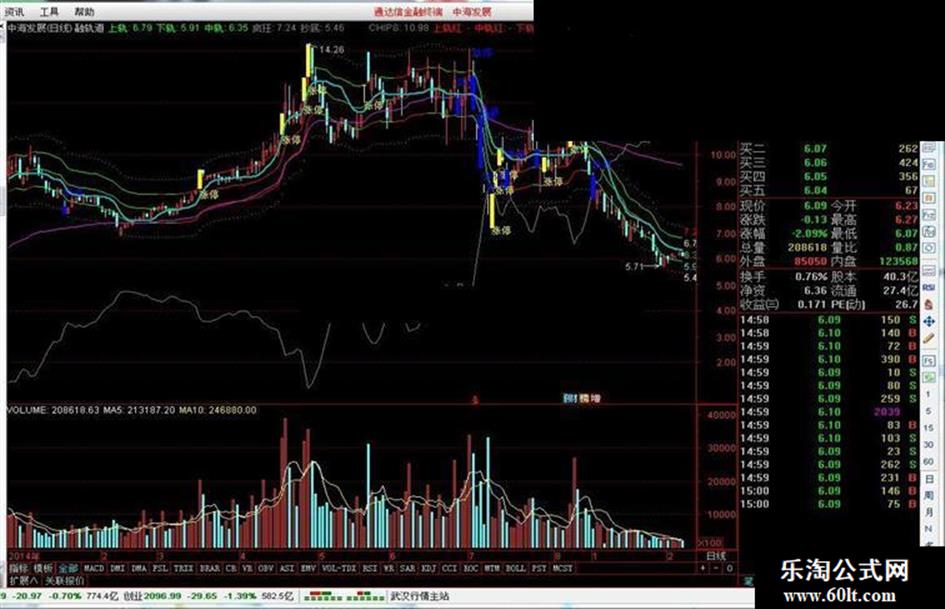Switch to the DMI indicator tab

click(x=118, y=568)
